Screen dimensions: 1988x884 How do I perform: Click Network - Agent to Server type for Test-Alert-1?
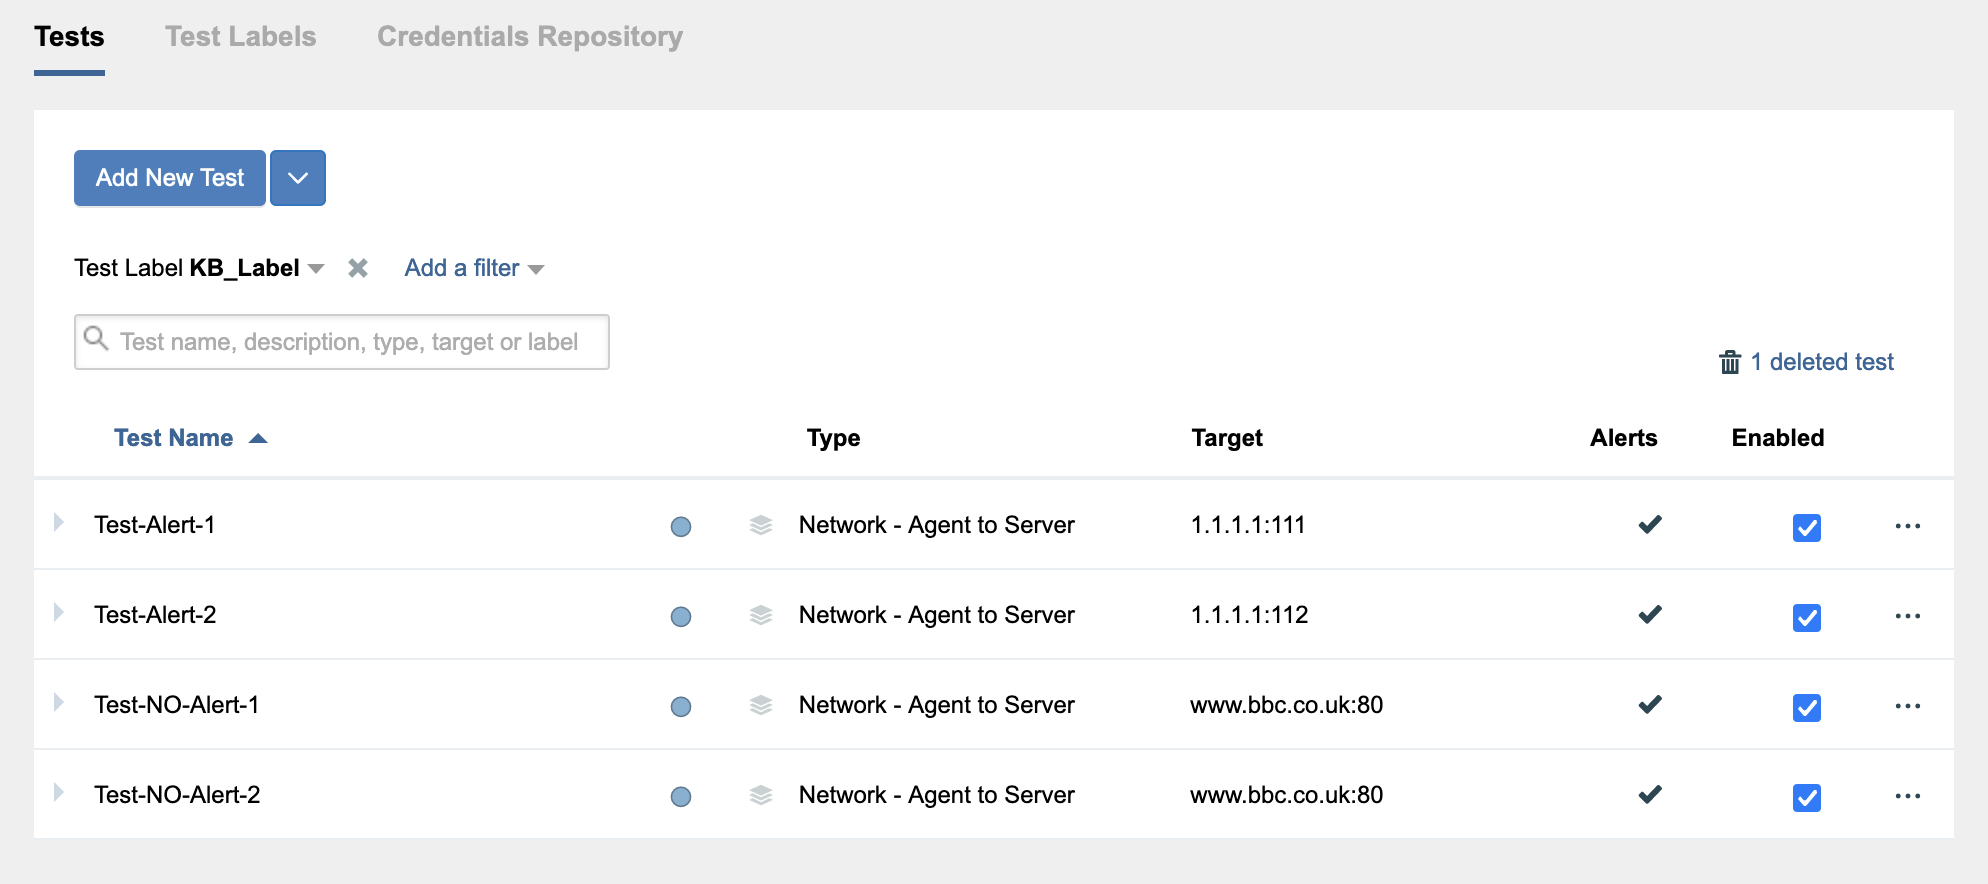(937, 525)
